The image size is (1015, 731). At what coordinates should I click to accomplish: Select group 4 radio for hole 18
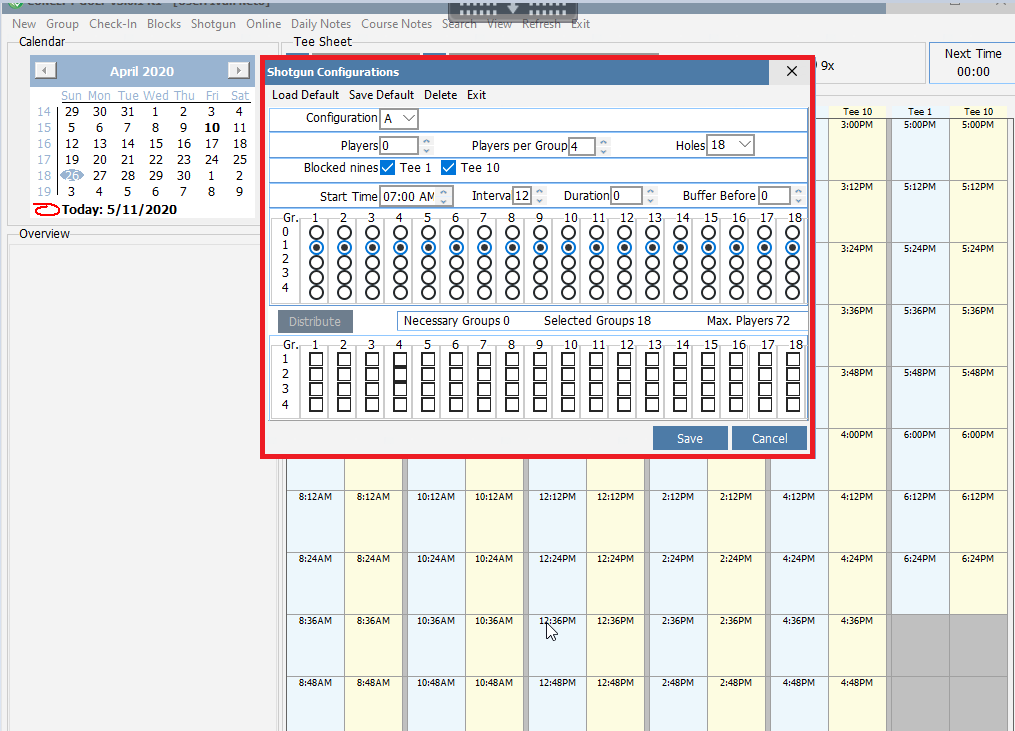[792, 292]
